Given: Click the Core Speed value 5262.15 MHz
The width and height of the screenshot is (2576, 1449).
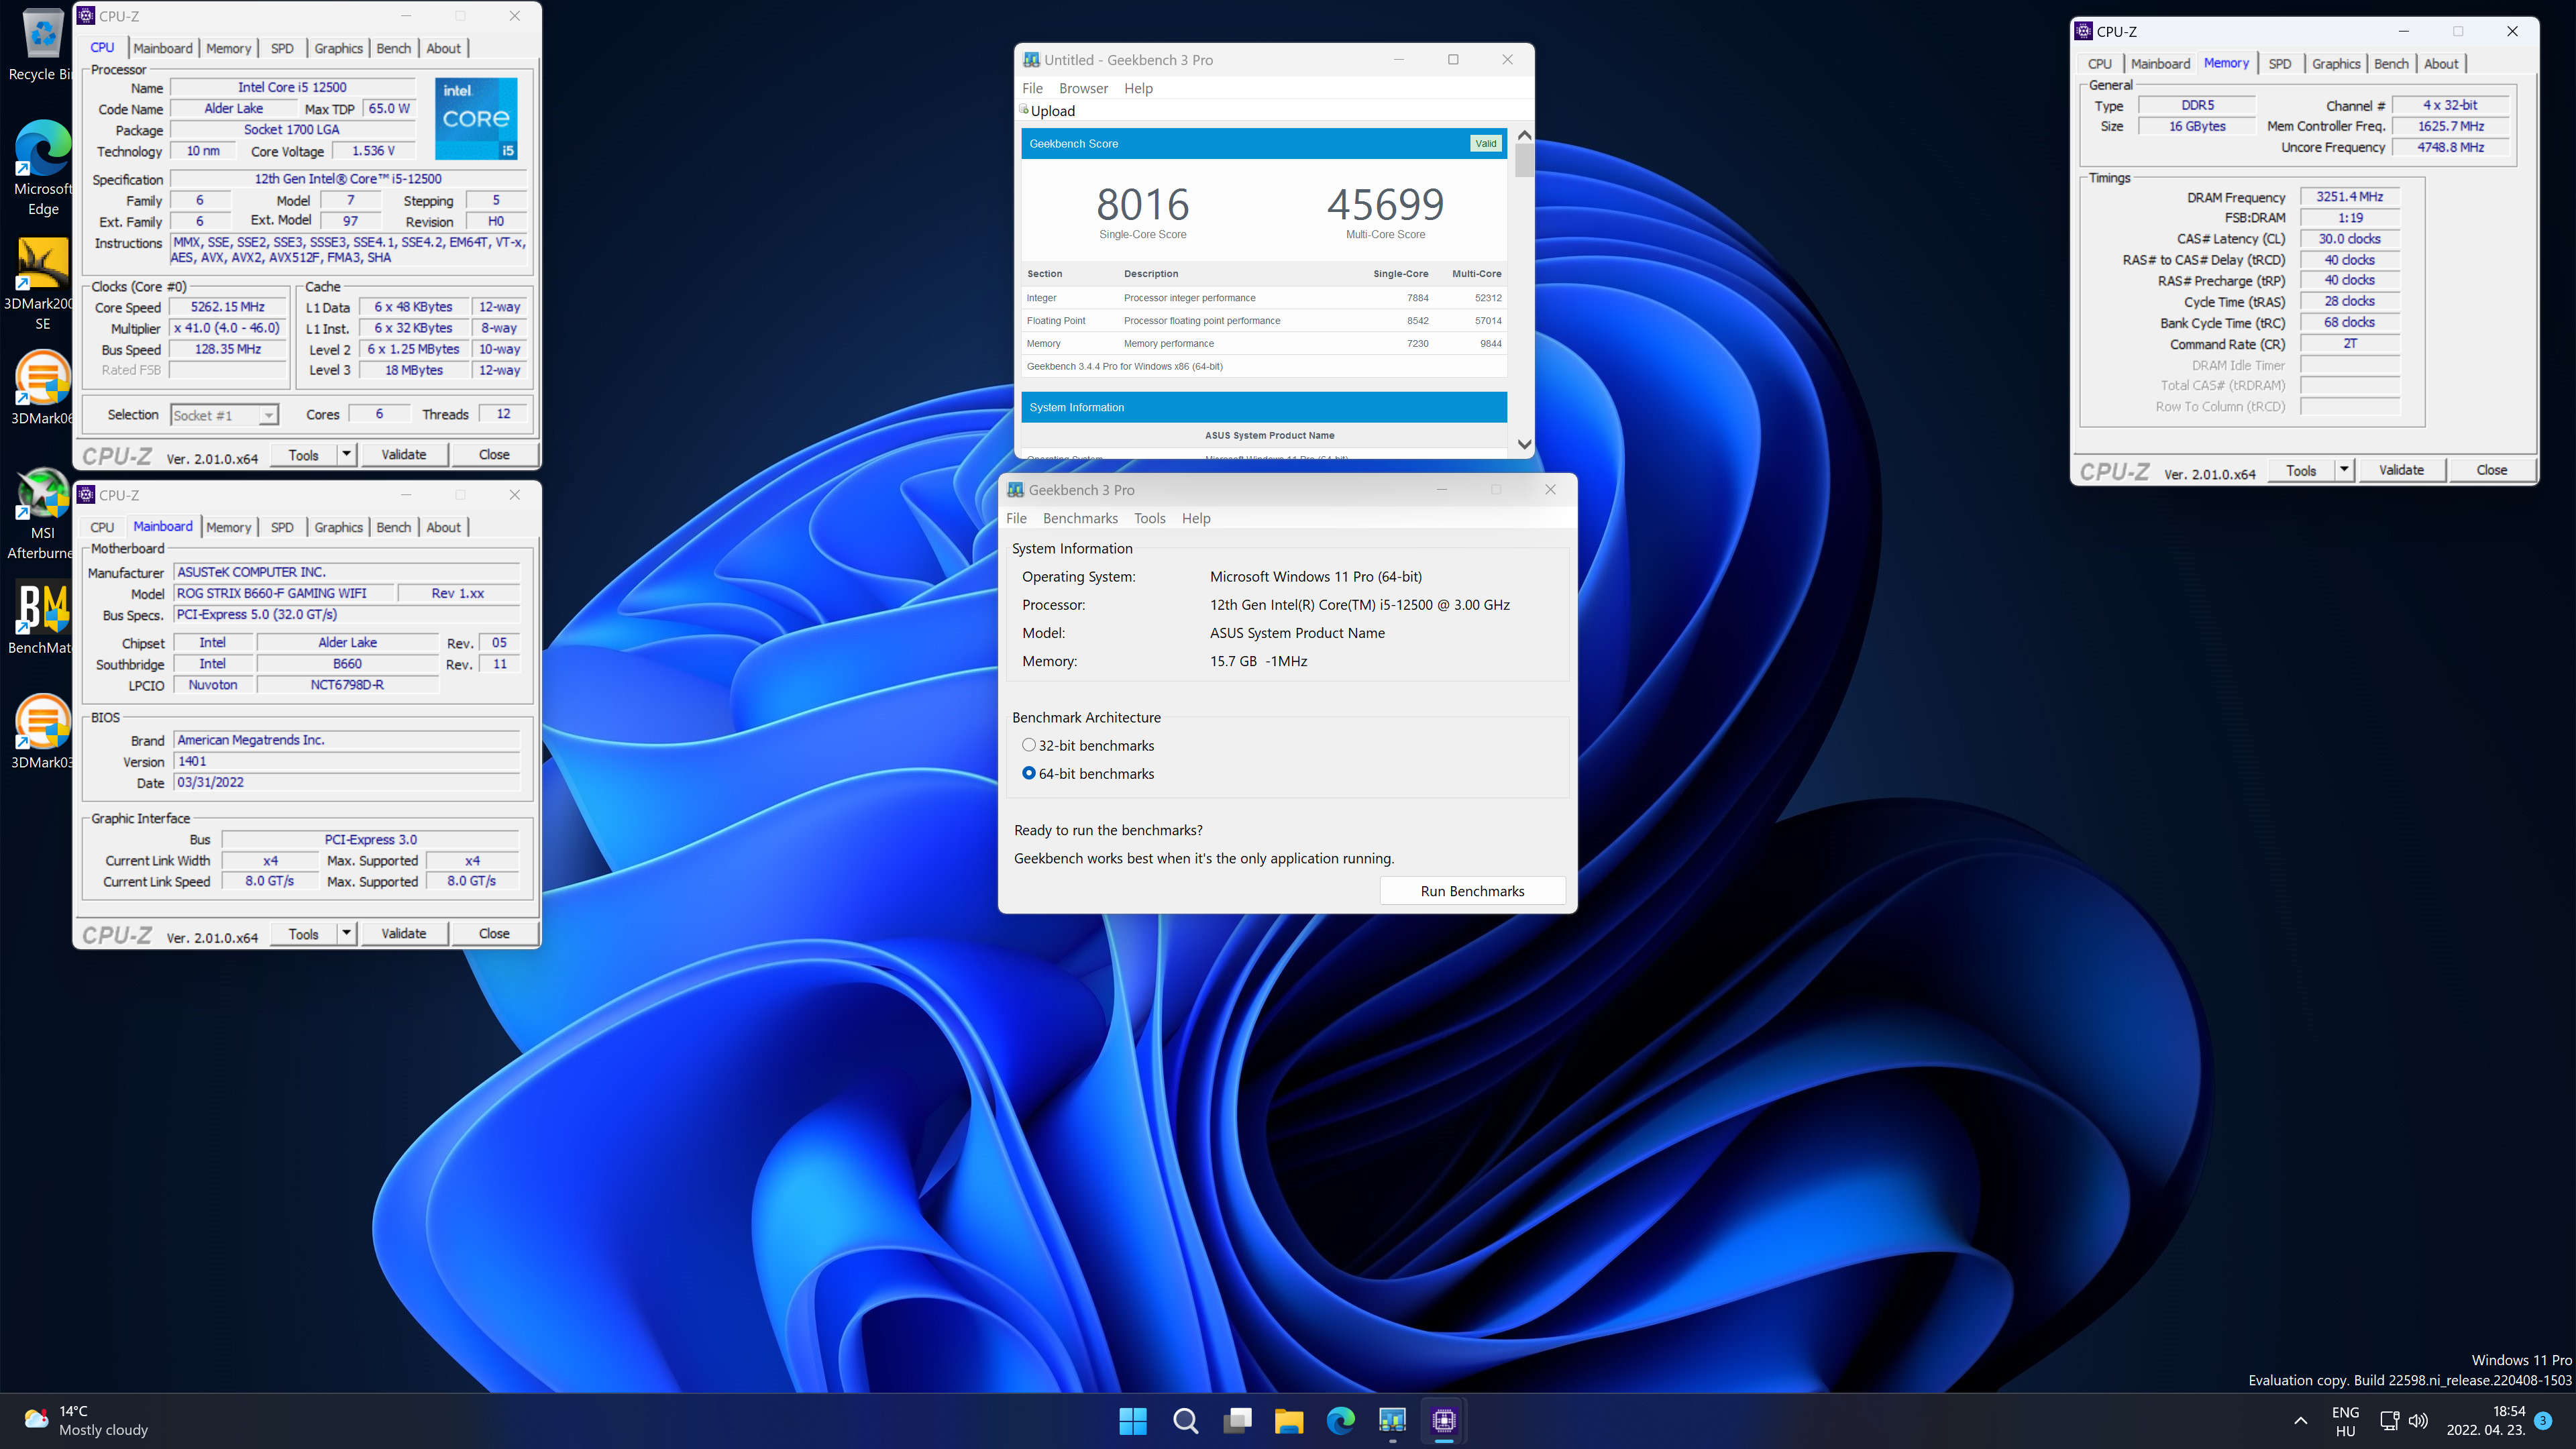Looking at the screenshot, I should [x=228, y=307].
